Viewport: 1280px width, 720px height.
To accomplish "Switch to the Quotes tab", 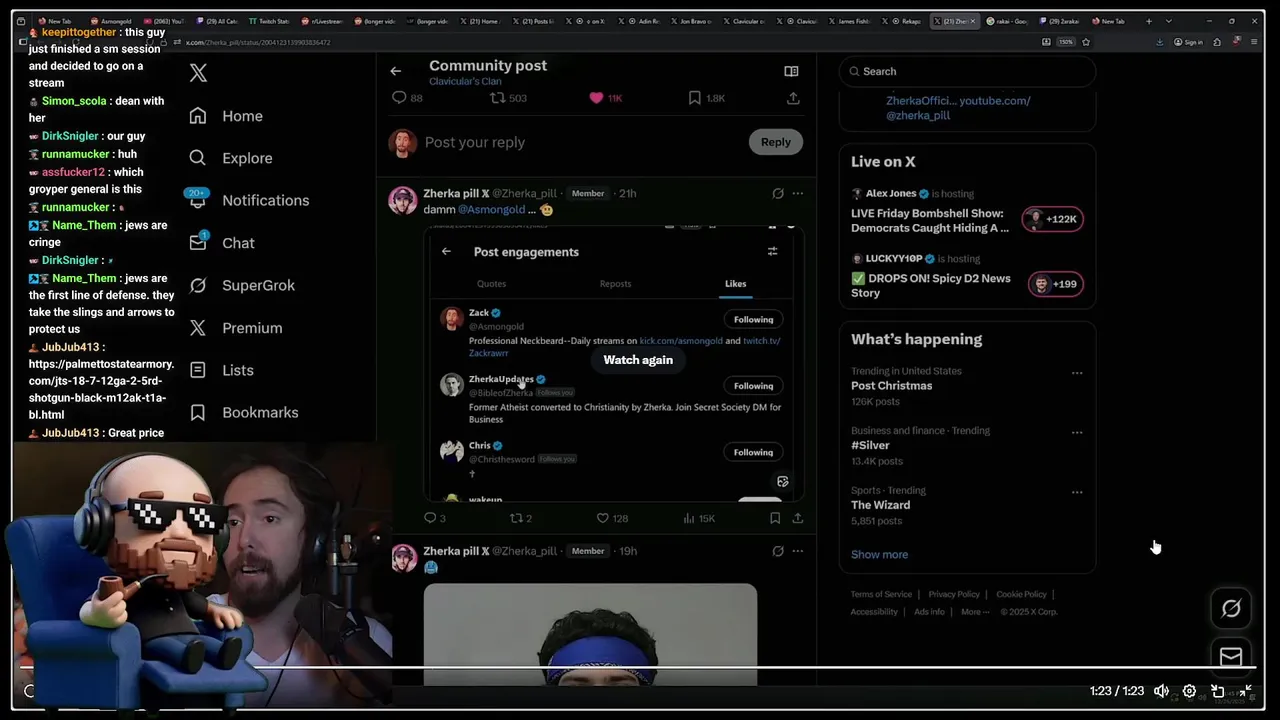I will (491, 284).
